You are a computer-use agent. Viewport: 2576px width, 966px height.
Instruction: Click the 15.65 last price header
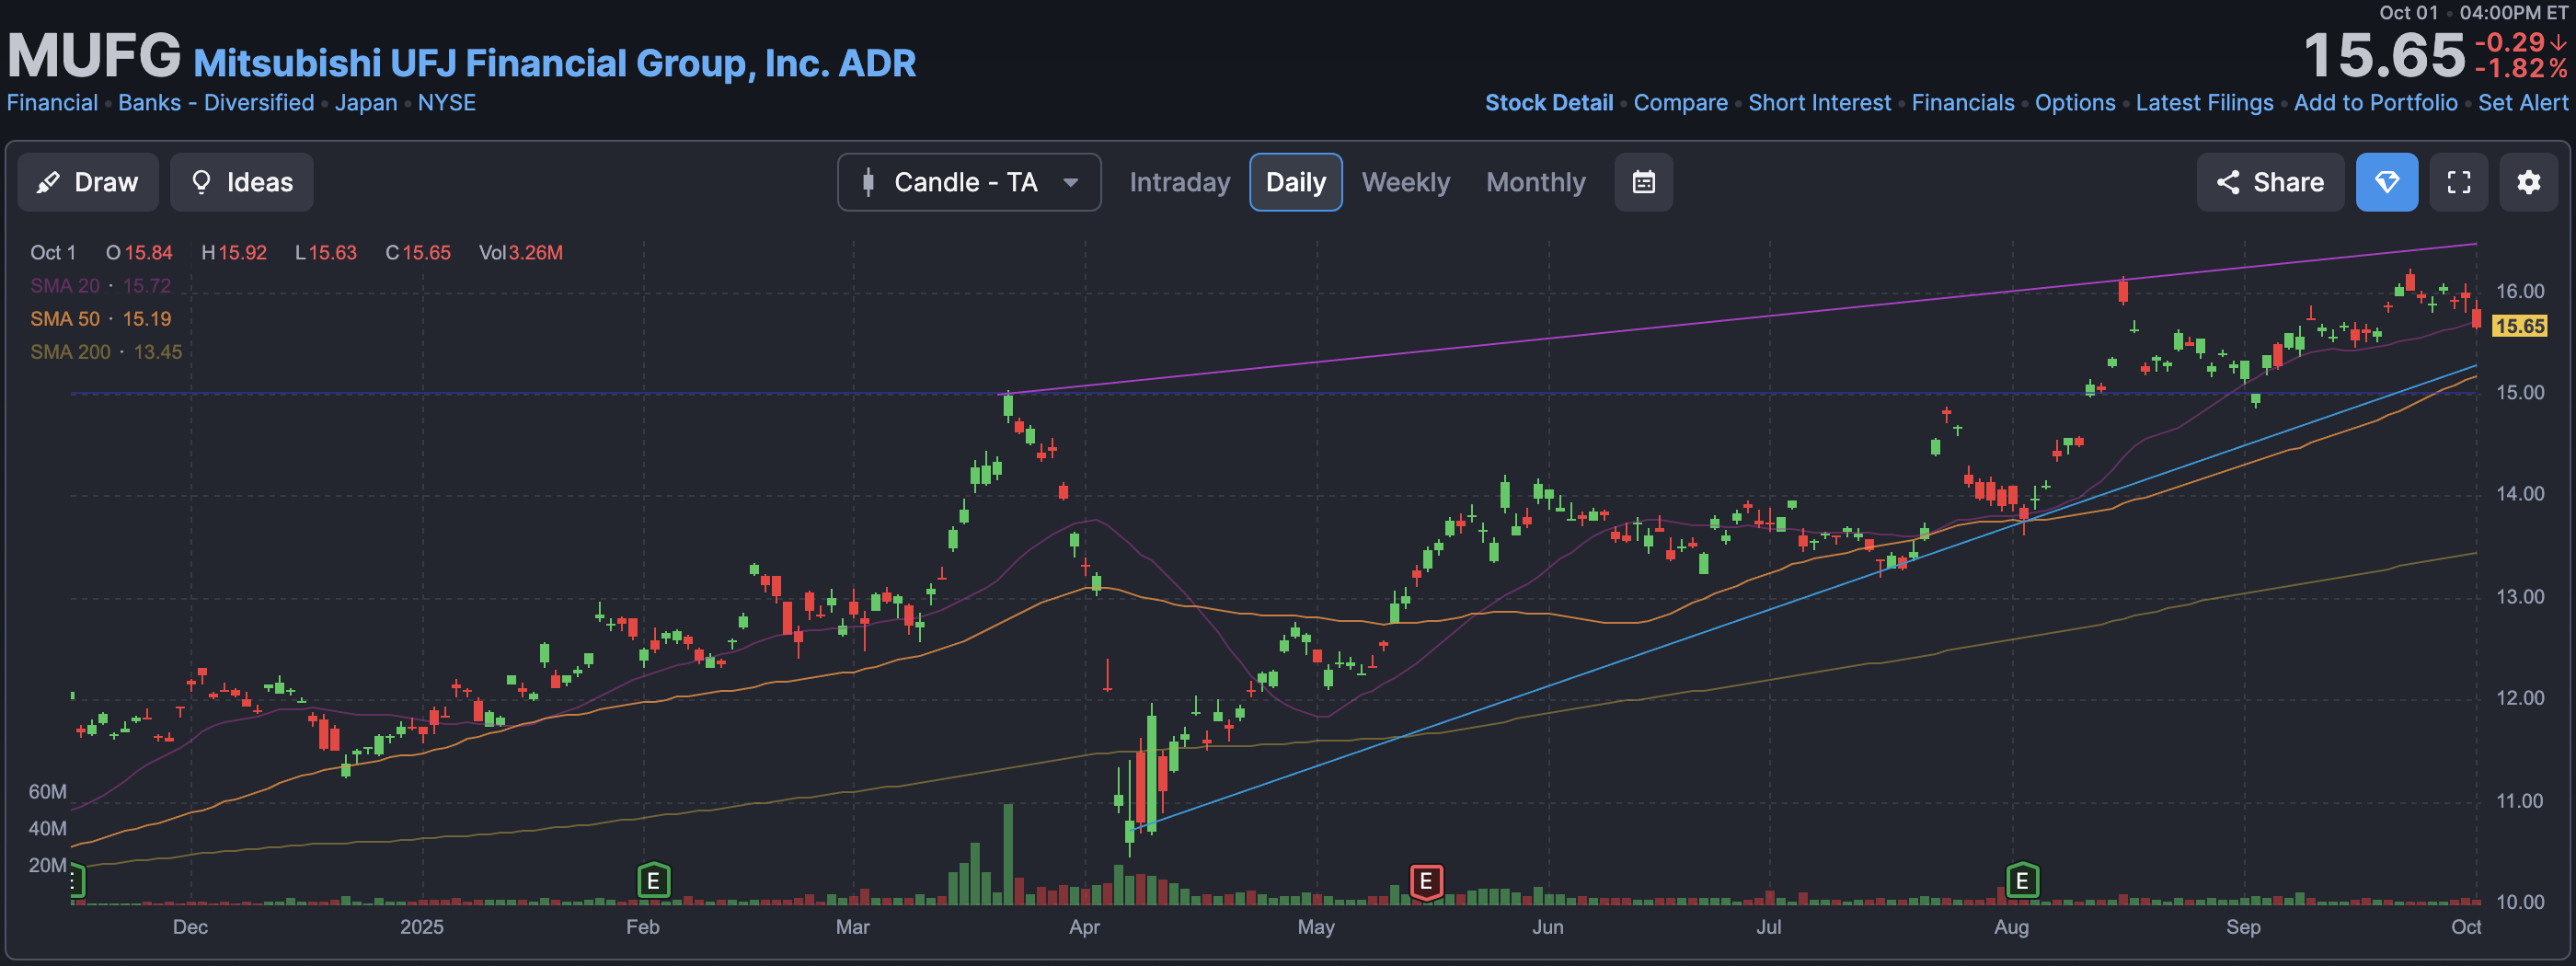click(x=2385, y=55)
